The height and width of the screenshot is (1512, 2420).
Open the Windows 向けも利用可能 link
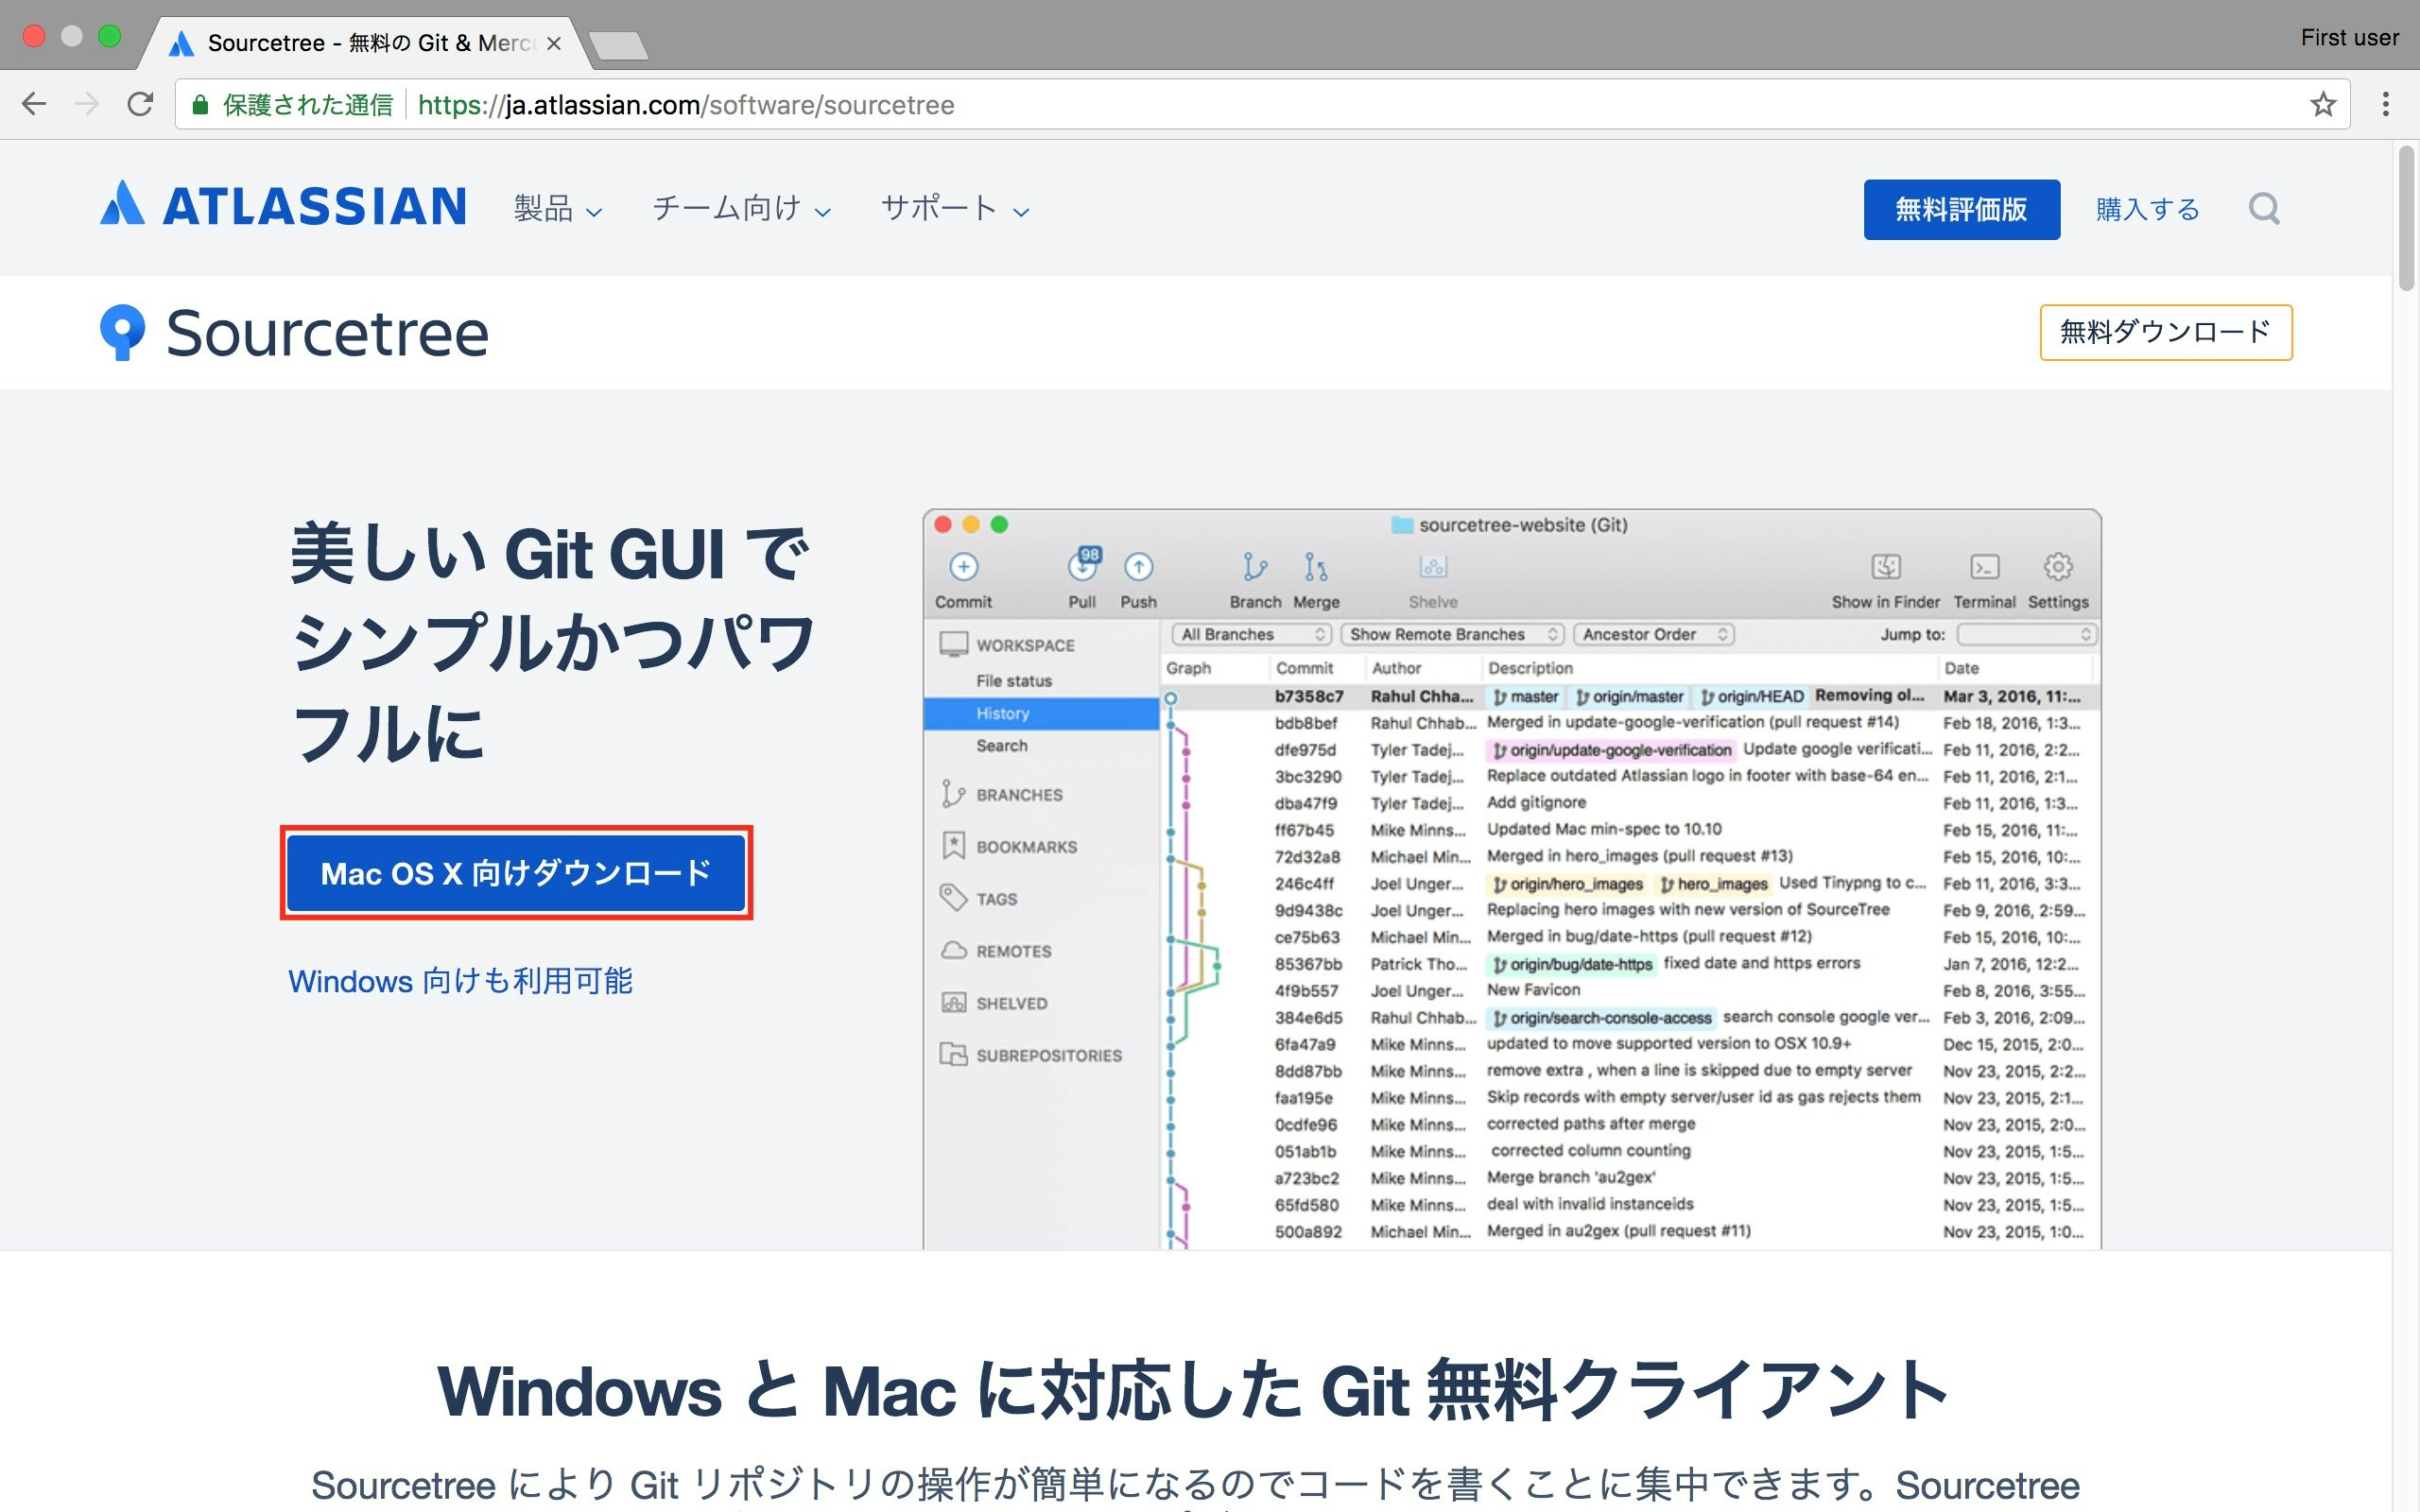(461, 981)
